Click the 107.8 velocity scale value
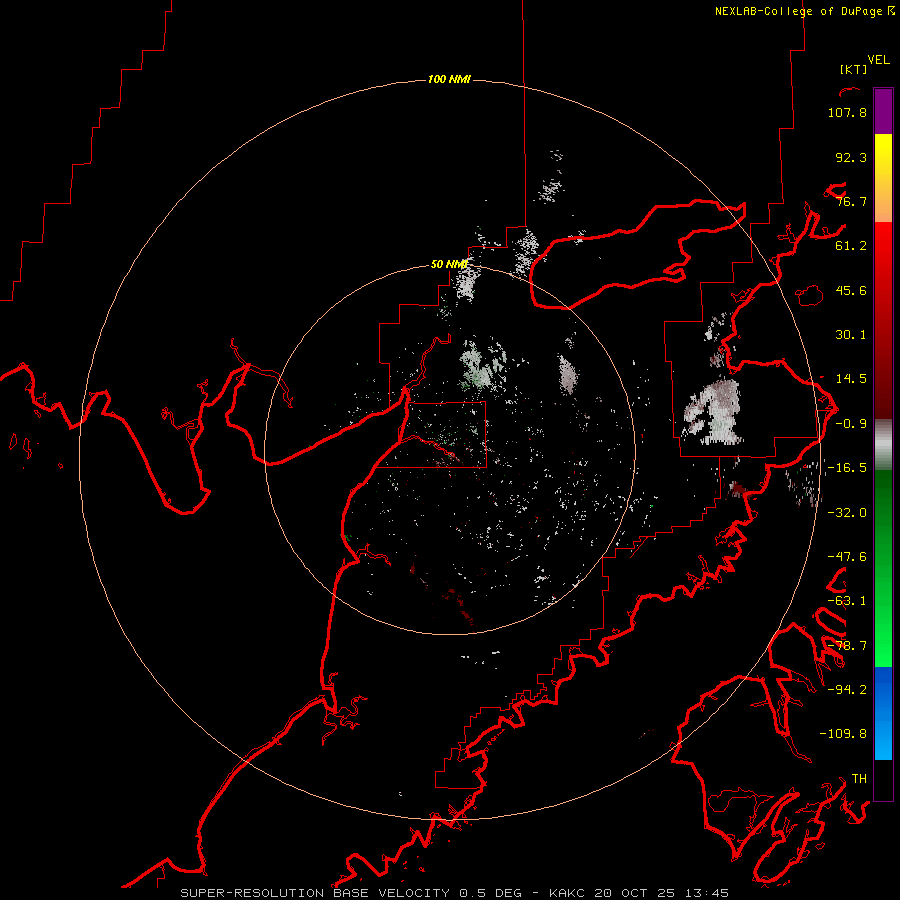900x900 pixels. pos(847,112)
